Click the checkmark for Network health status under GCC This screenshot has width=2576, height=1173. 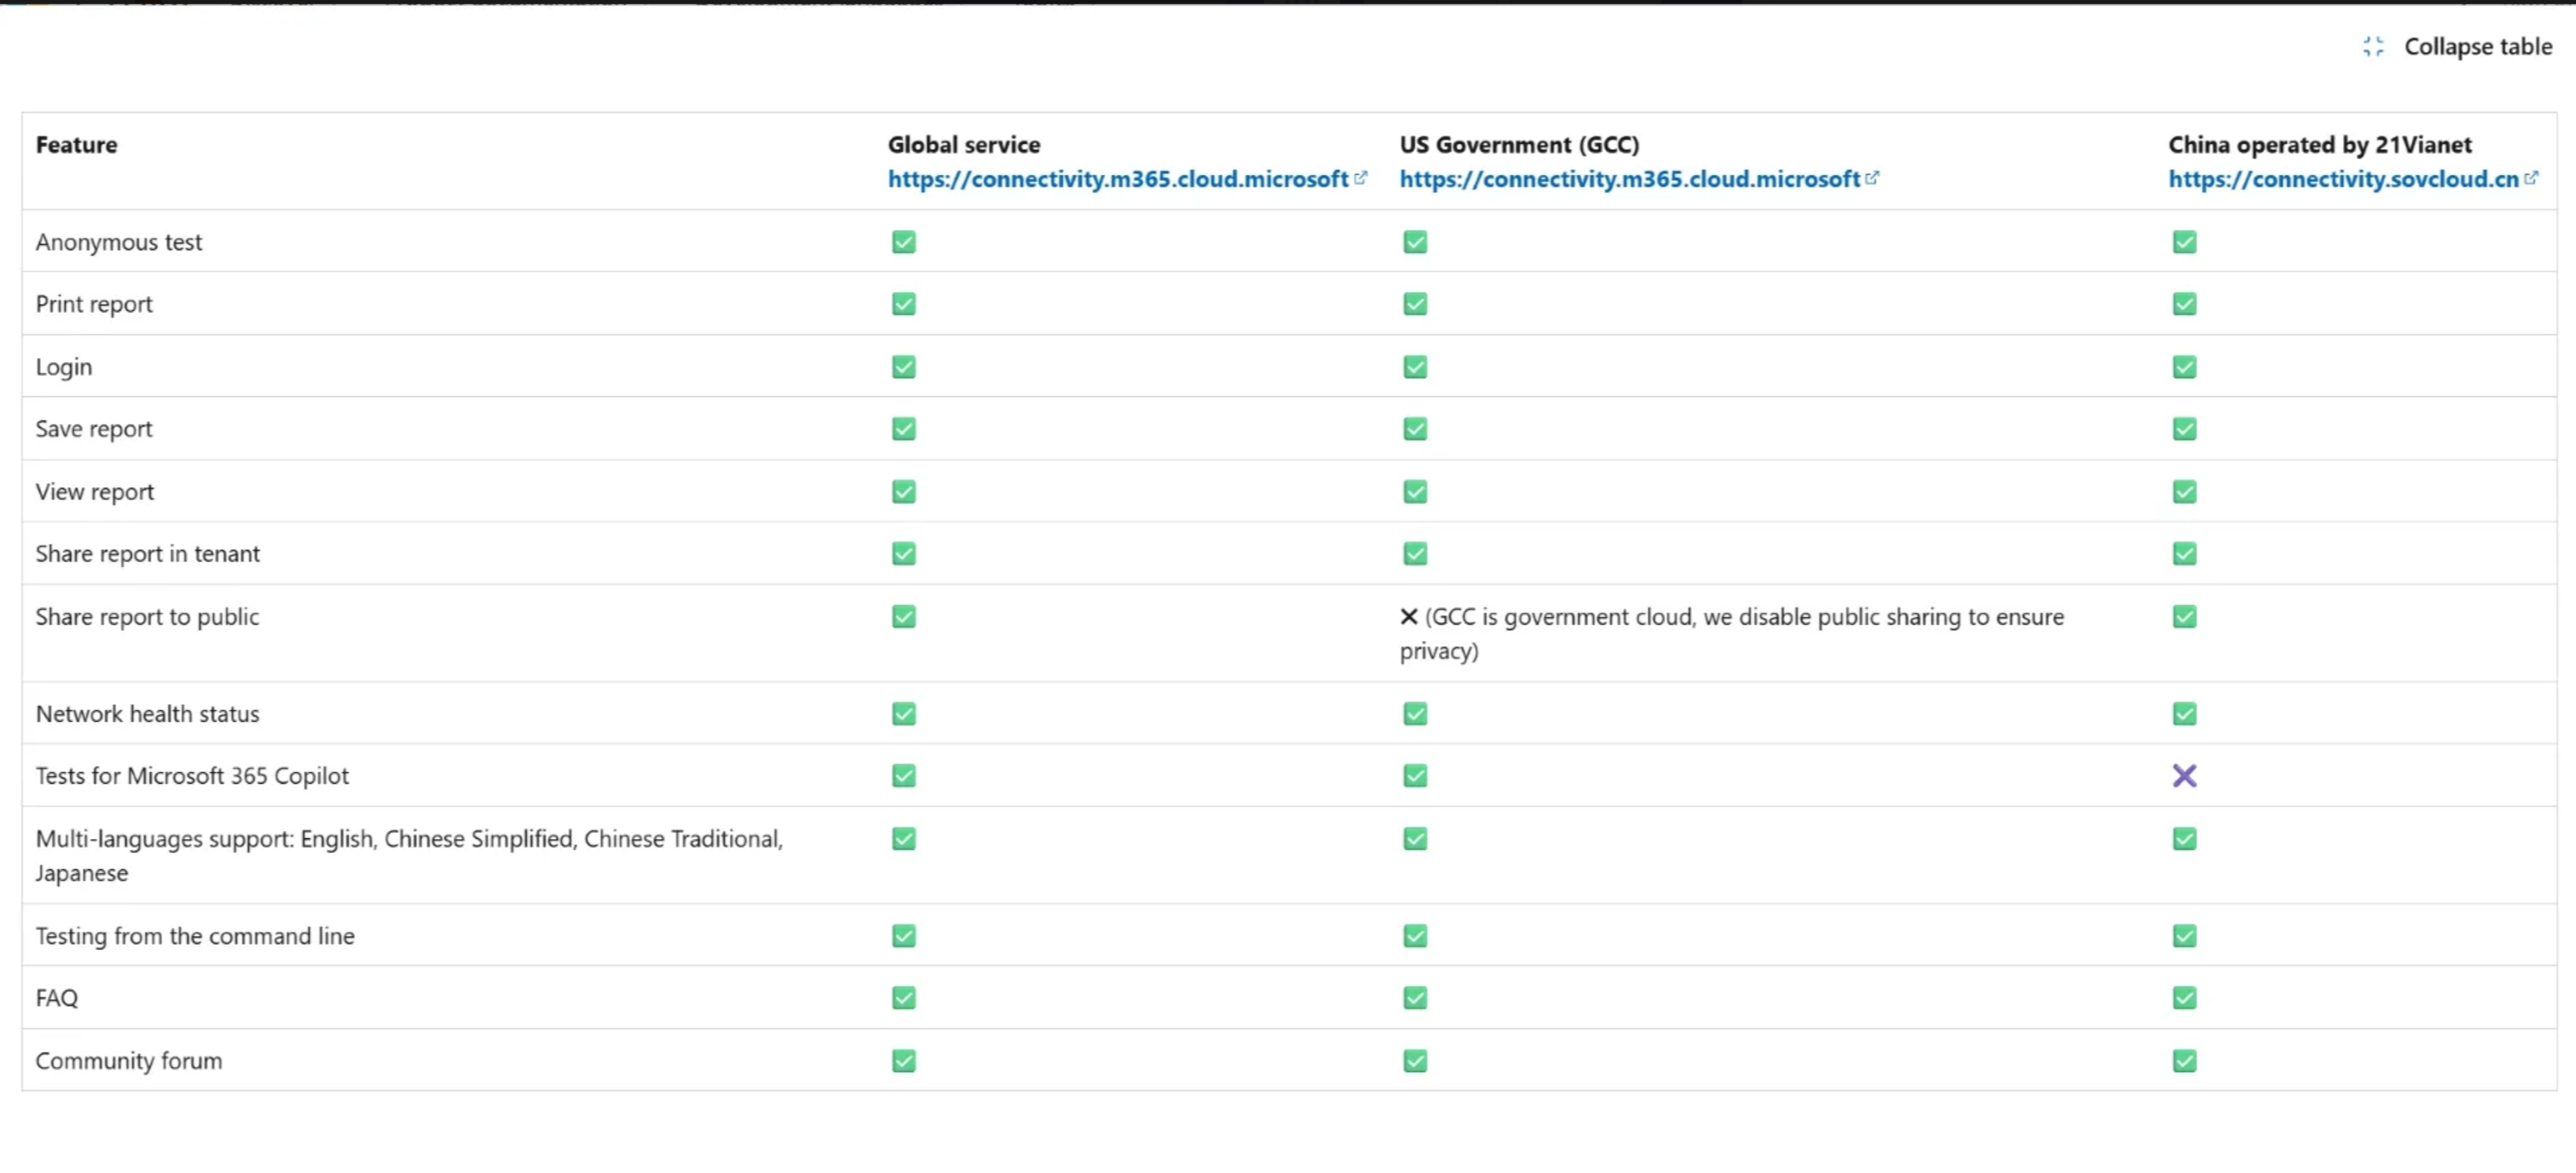click(x=1414, y=713)
